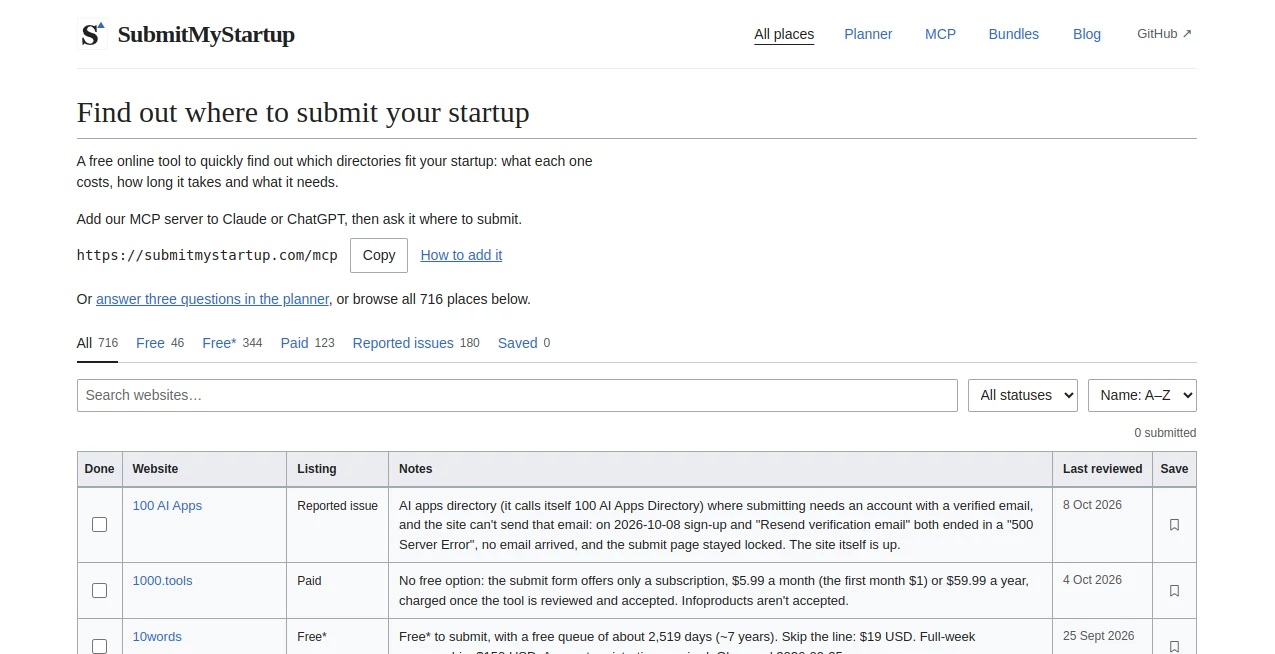Open the Bundles page

pos(1013,34)
